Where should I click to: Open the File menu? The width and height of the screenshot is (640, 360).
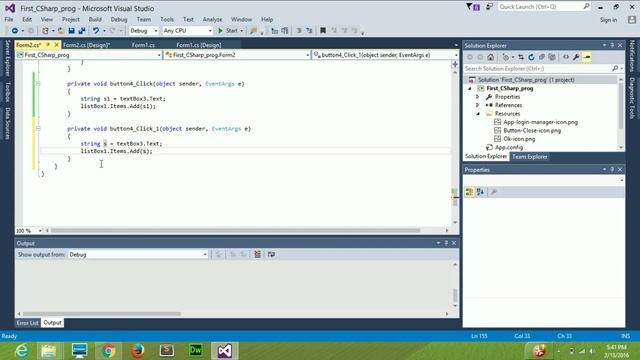tap(9, 19)
